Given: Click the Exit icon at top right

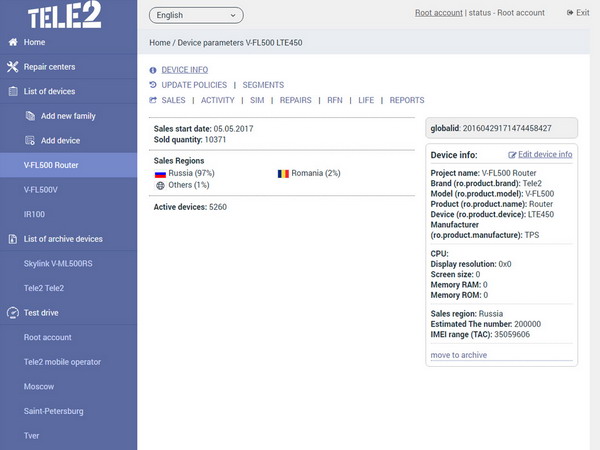Looking at the screenshot, I should pos(570,13).
